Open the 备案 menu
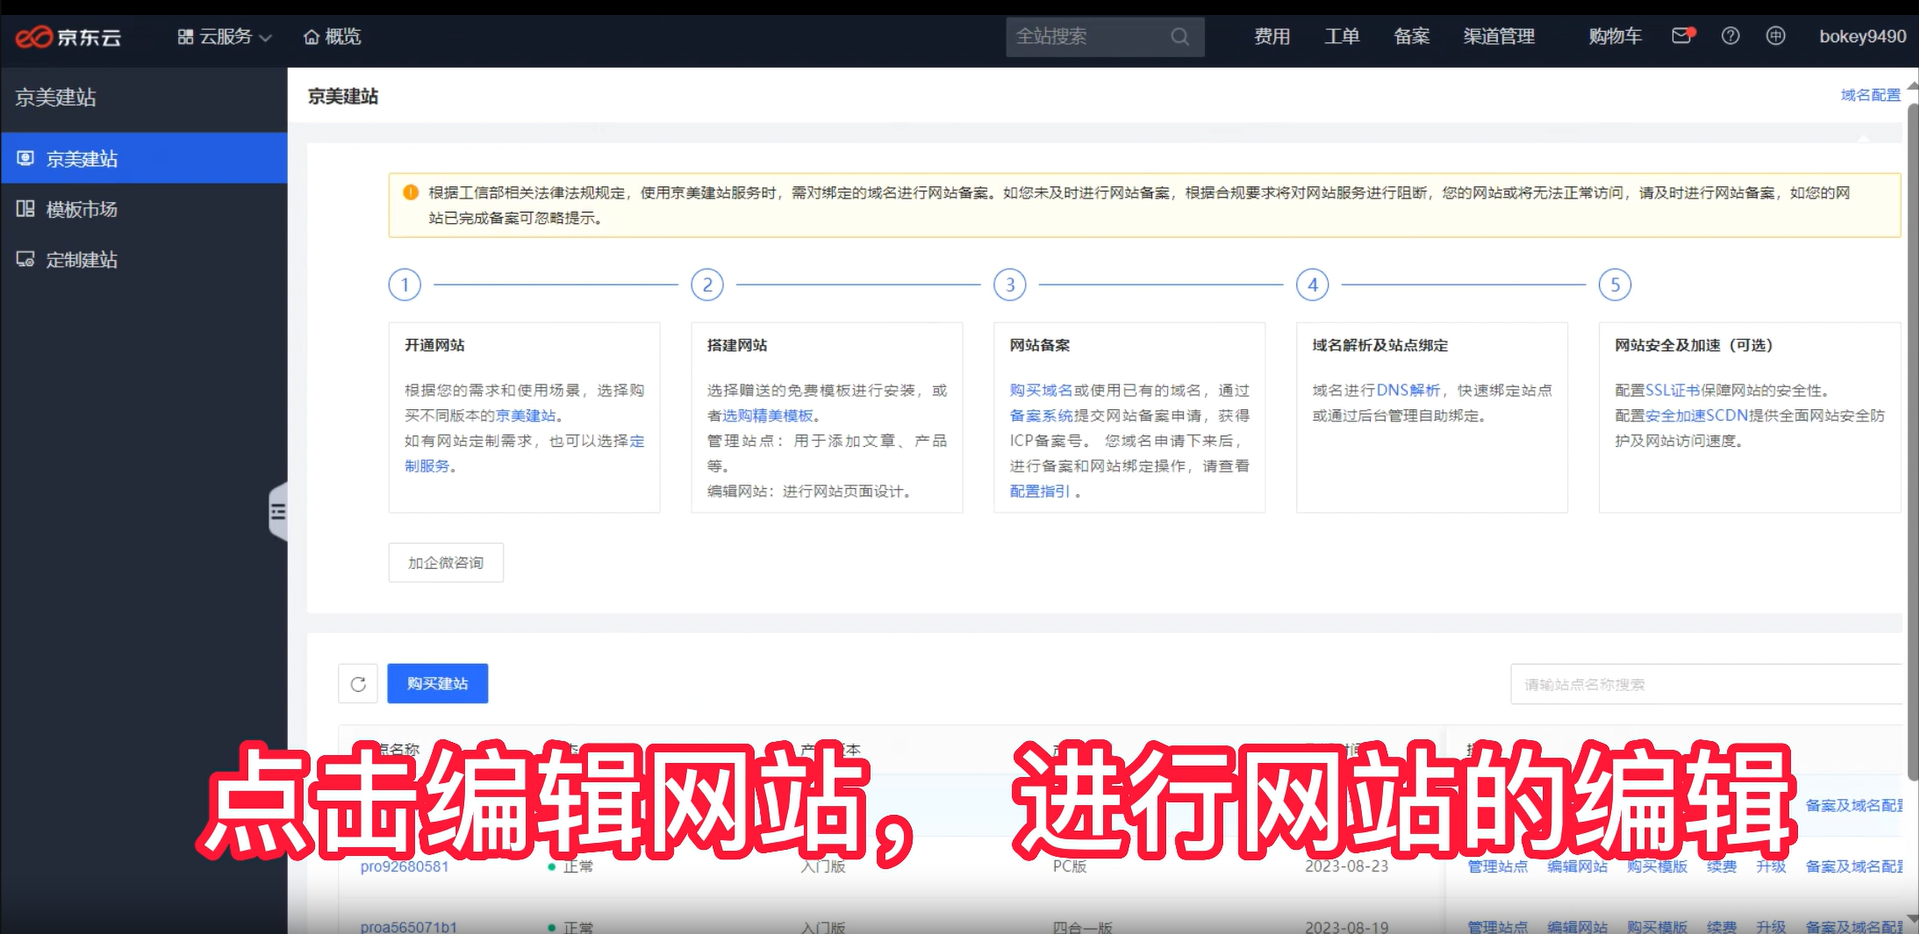The width and height of the screenshot is (1919, 934). tap(1411, 37)
